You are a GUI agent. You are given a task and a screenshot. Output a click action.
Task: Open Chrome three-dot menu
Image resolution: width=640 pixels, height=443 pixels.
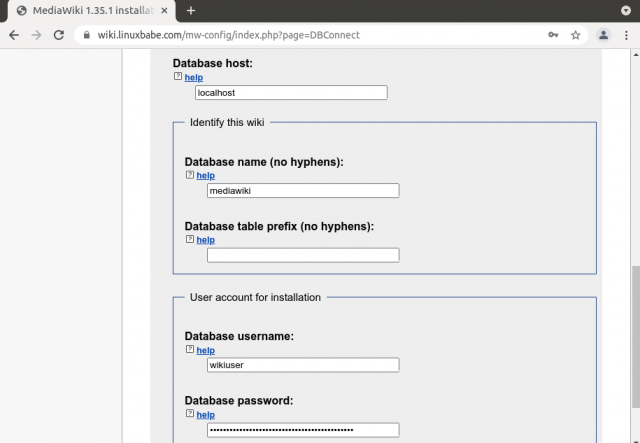tap(626, 34)
